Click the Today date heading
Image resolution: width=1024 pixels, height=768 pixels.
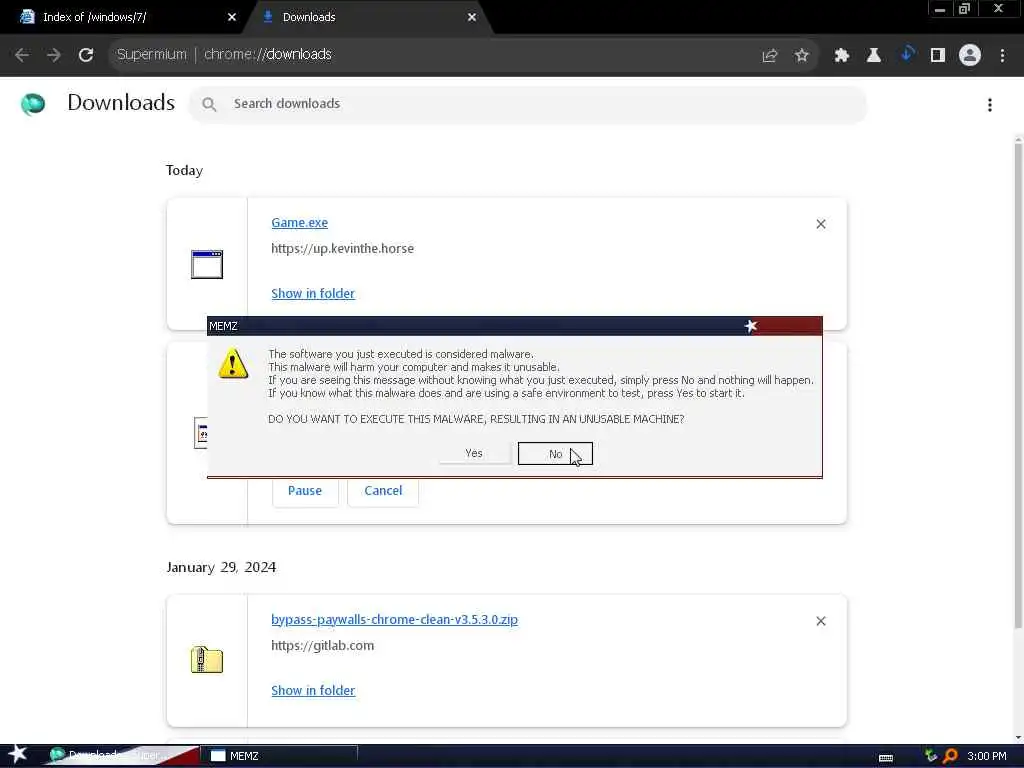(184, 170)
